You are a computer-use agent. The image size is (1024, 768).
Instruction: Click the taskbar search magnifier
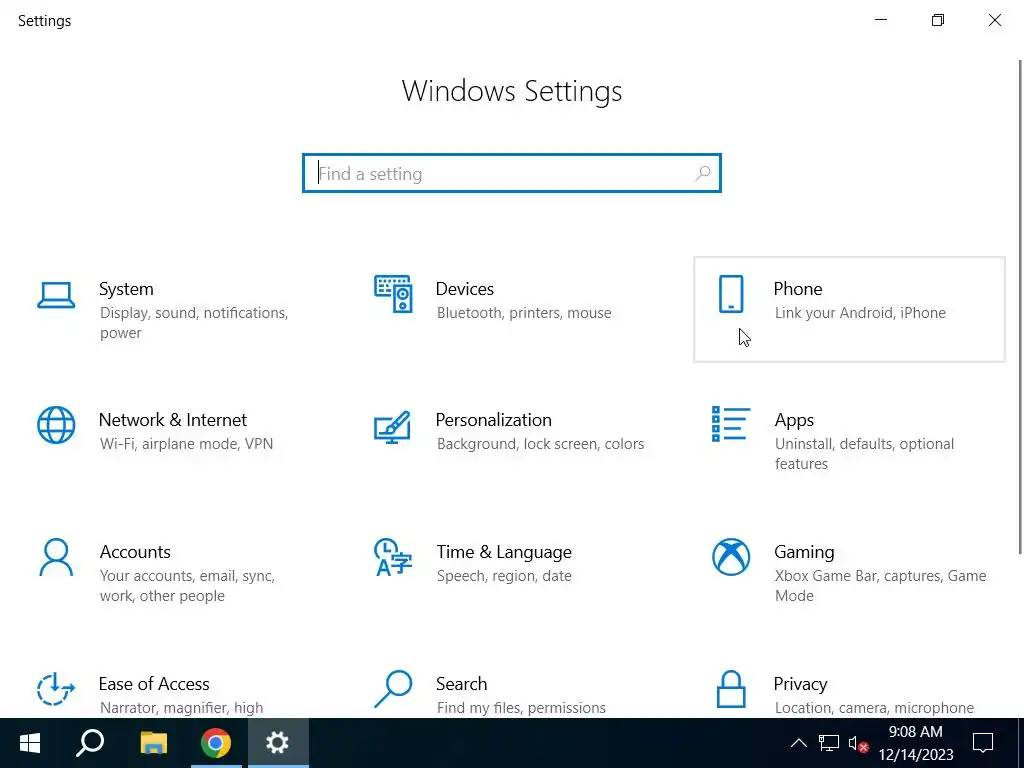pyautogui.click(x=90, y=743)
